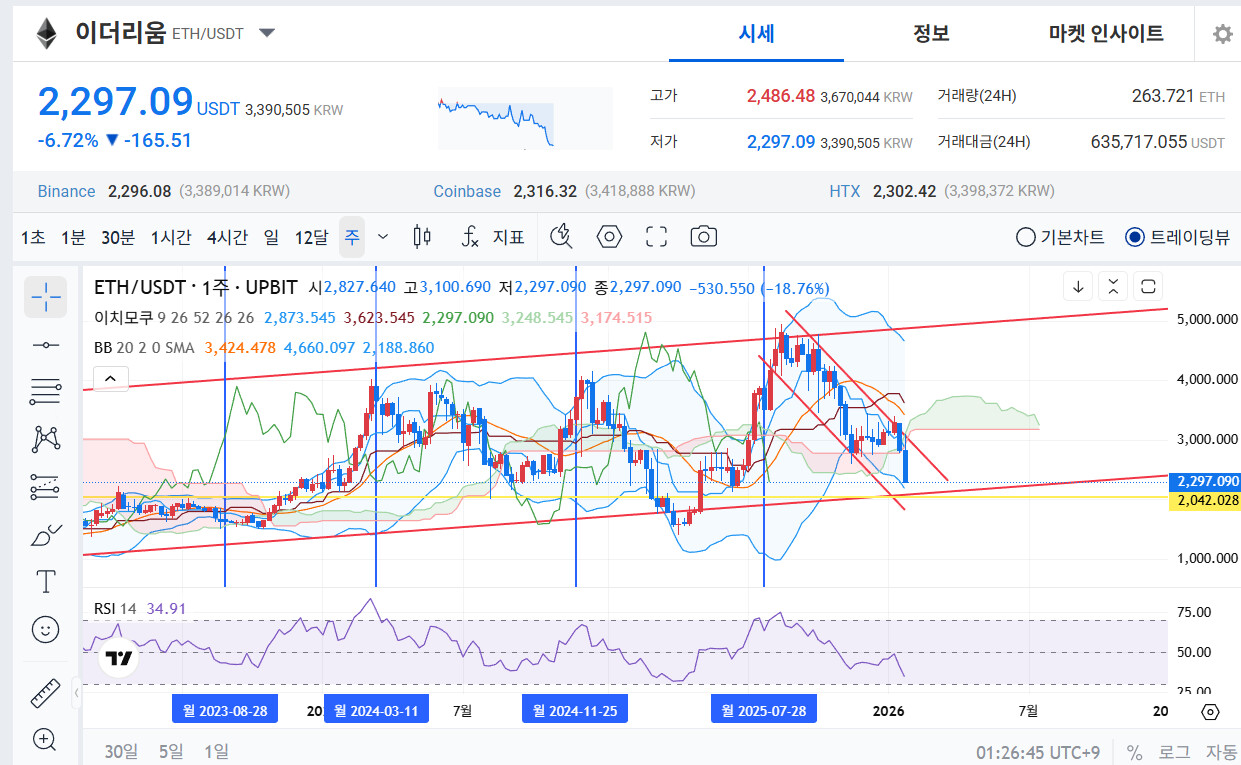
Task: Open the 01:26:45 UTC+9 timezone menu
Action: (x=1040, y=752)
